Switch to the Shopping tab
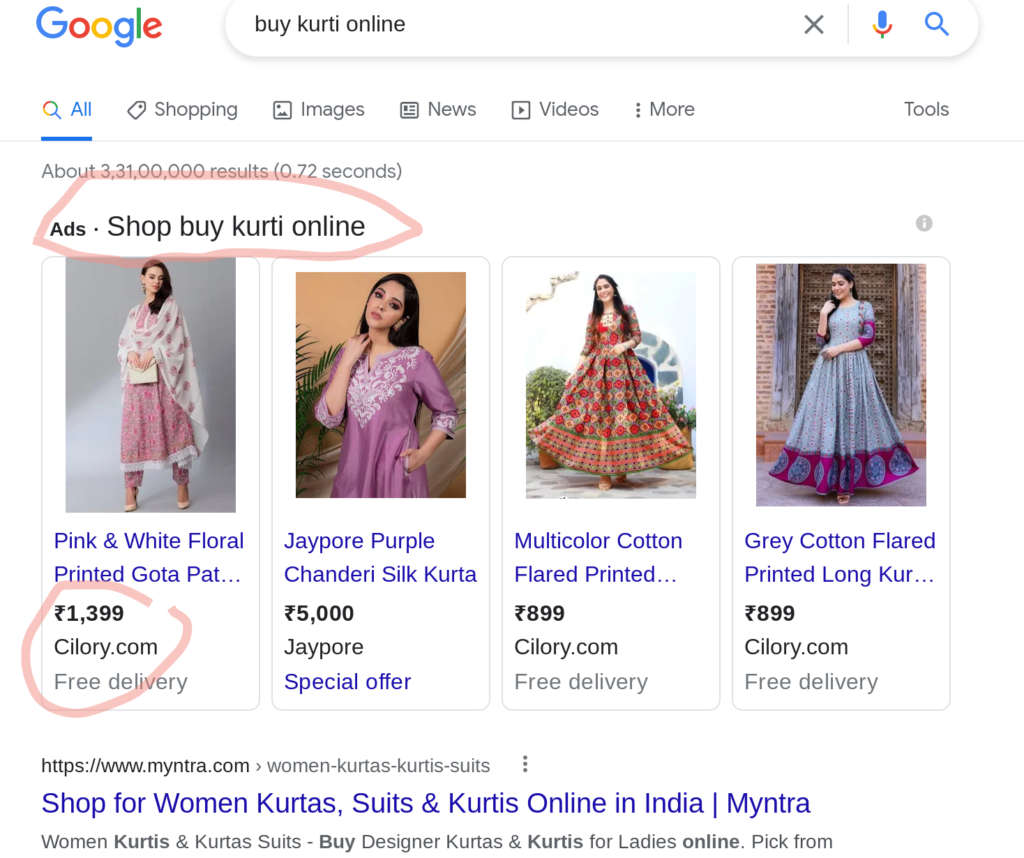 coord(182,110)
